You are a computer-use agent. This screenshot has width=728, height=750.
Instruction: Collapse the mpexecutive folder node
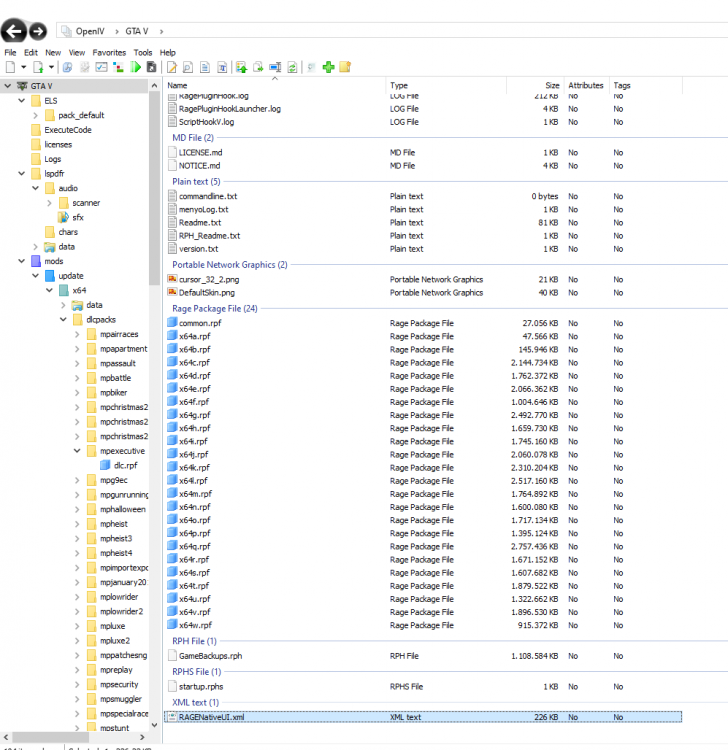tap(77, 451)
